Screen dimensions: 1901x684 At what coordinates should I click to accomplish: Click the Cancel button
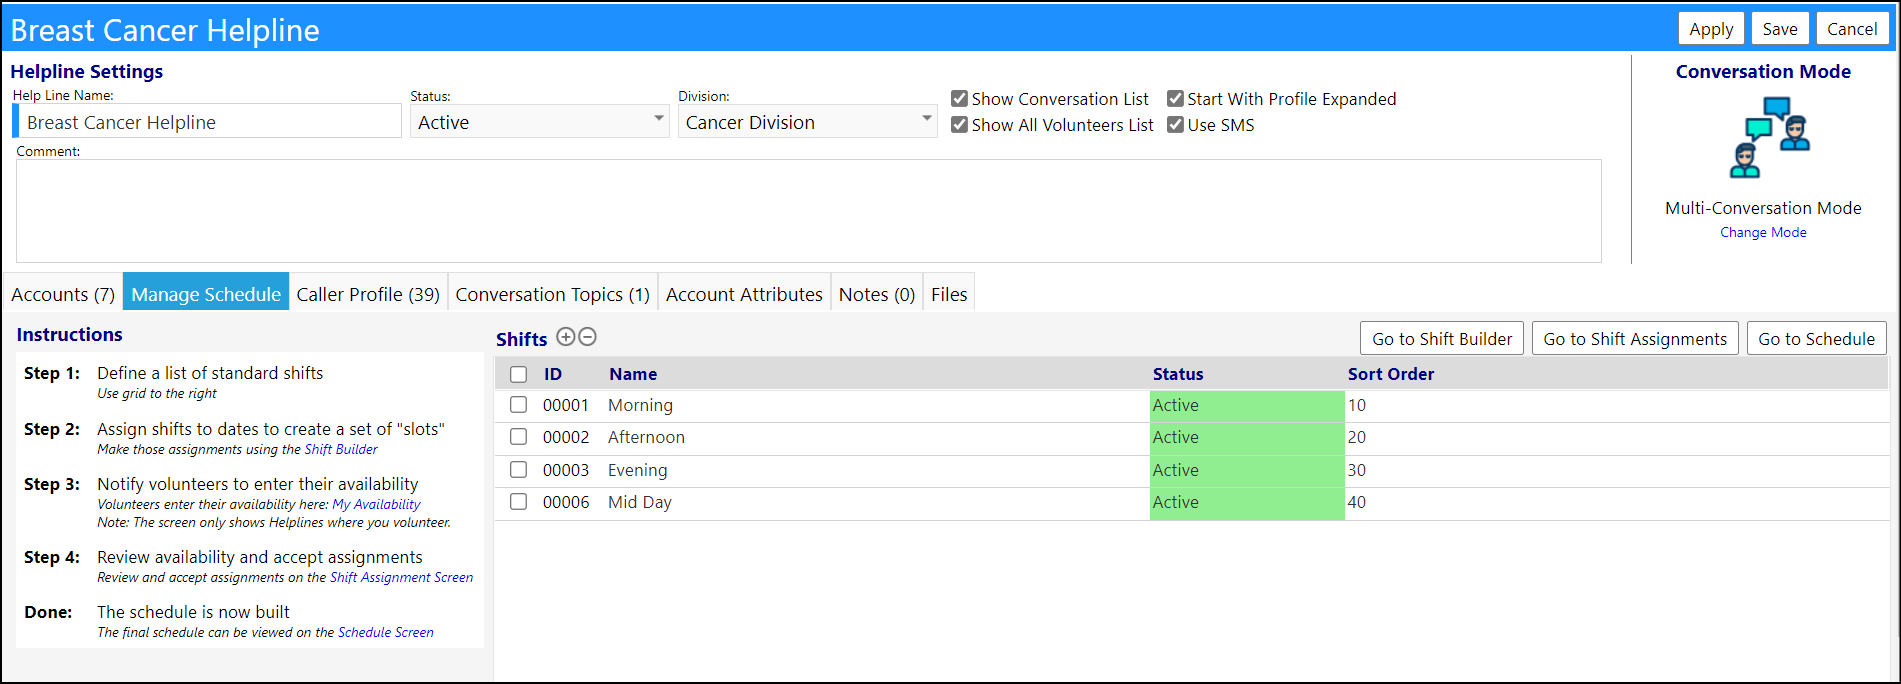click(1852, 29)
